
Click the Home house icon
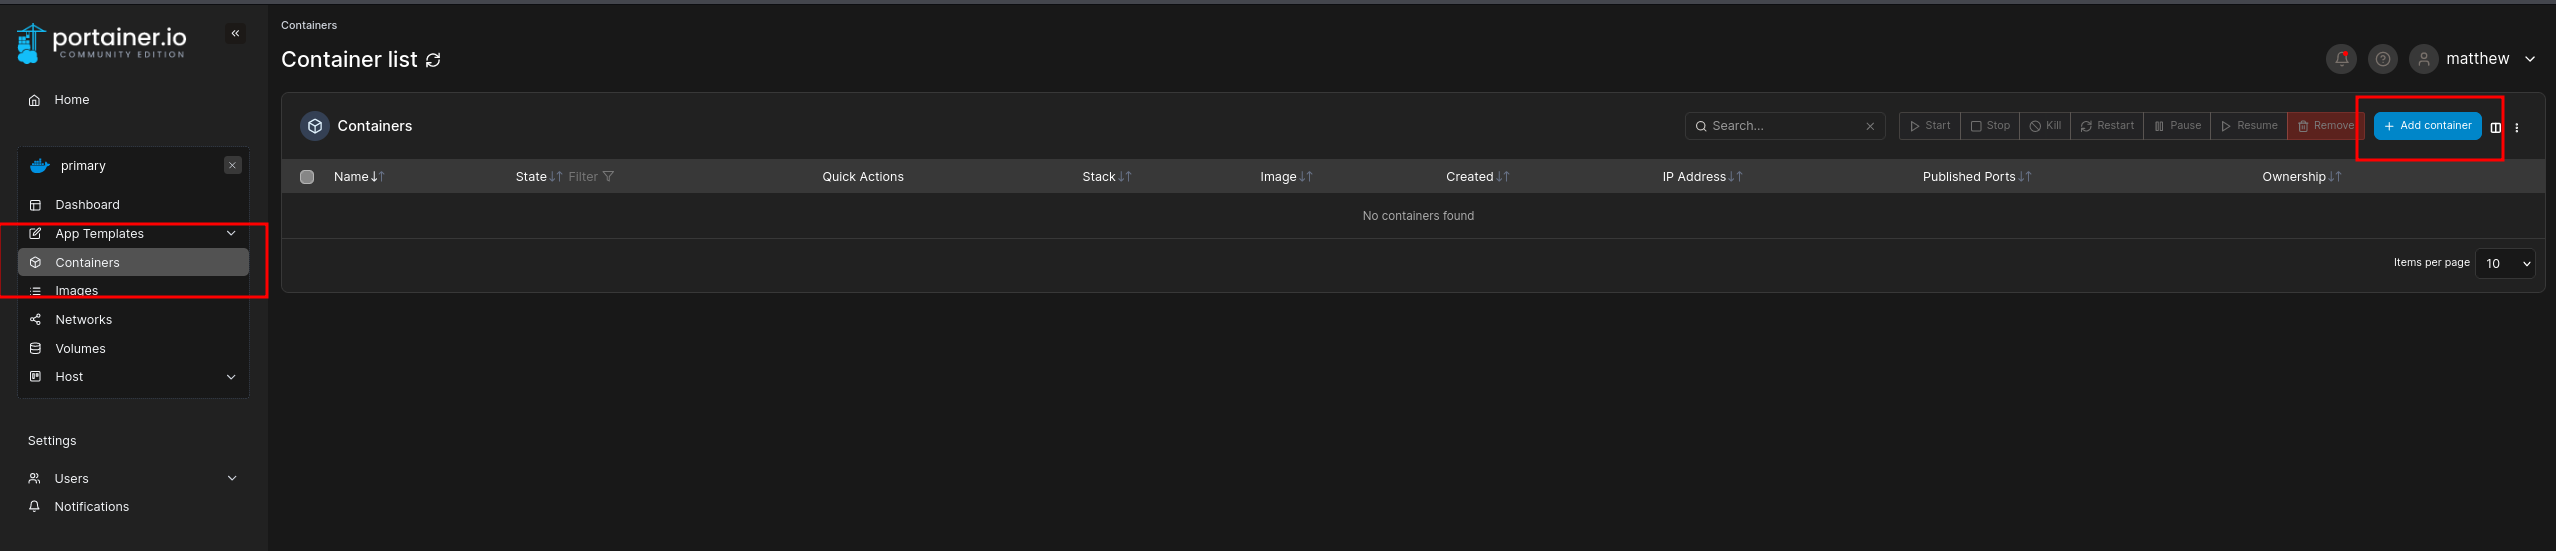click(x=35, y=100)
